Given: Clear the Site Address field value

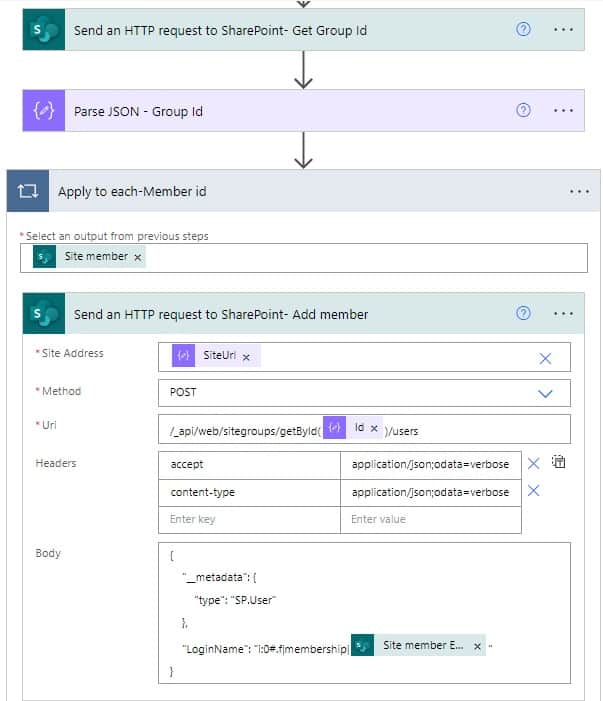Looking at the screenshot, I should point(545,358).
